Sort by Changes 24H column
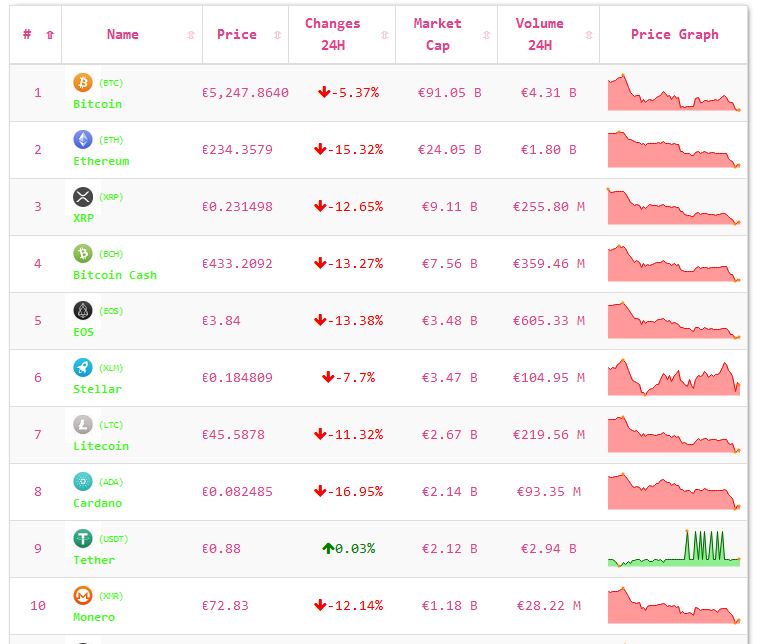The height and width of the screenshot is (644, 760). point(333,34)
